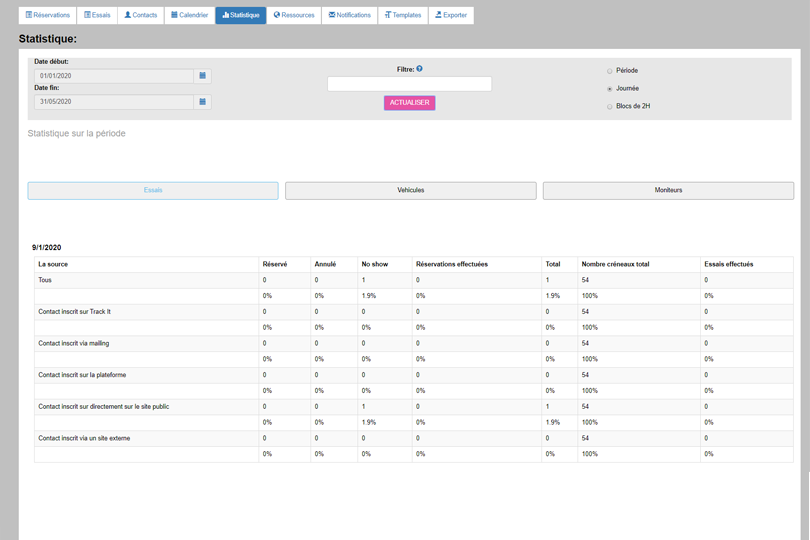Click the Ressources tab globe icon

(x=277, y=15)
